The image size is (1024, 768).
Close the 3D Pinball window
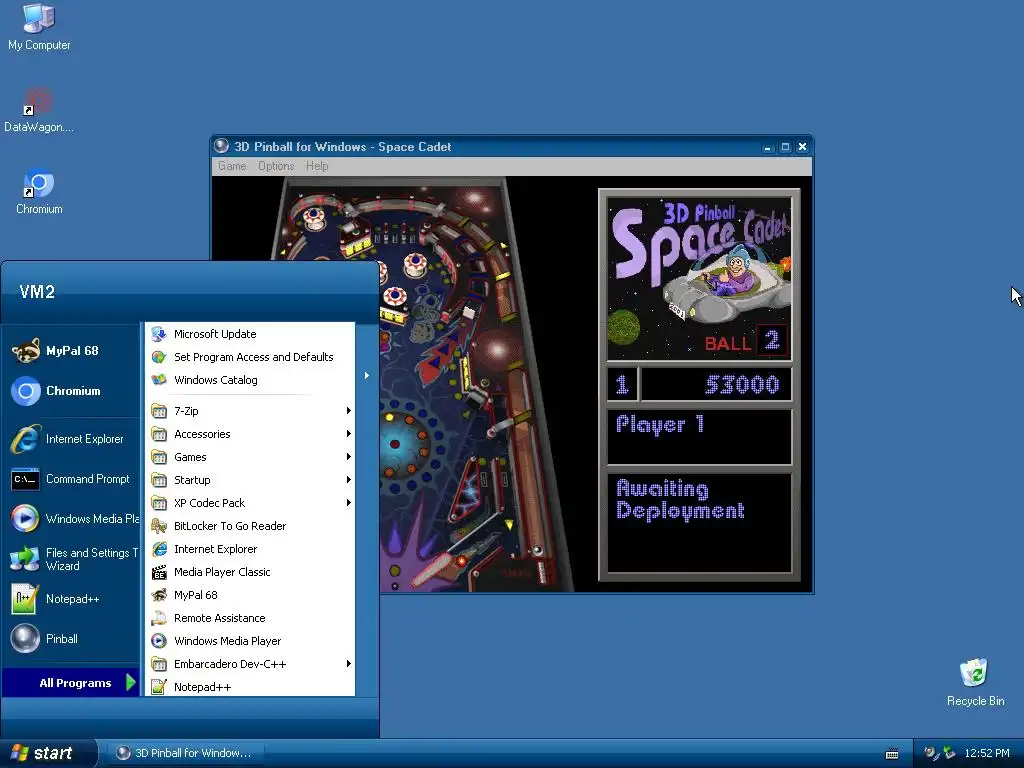pyautogui.click(x=803, y=147)
